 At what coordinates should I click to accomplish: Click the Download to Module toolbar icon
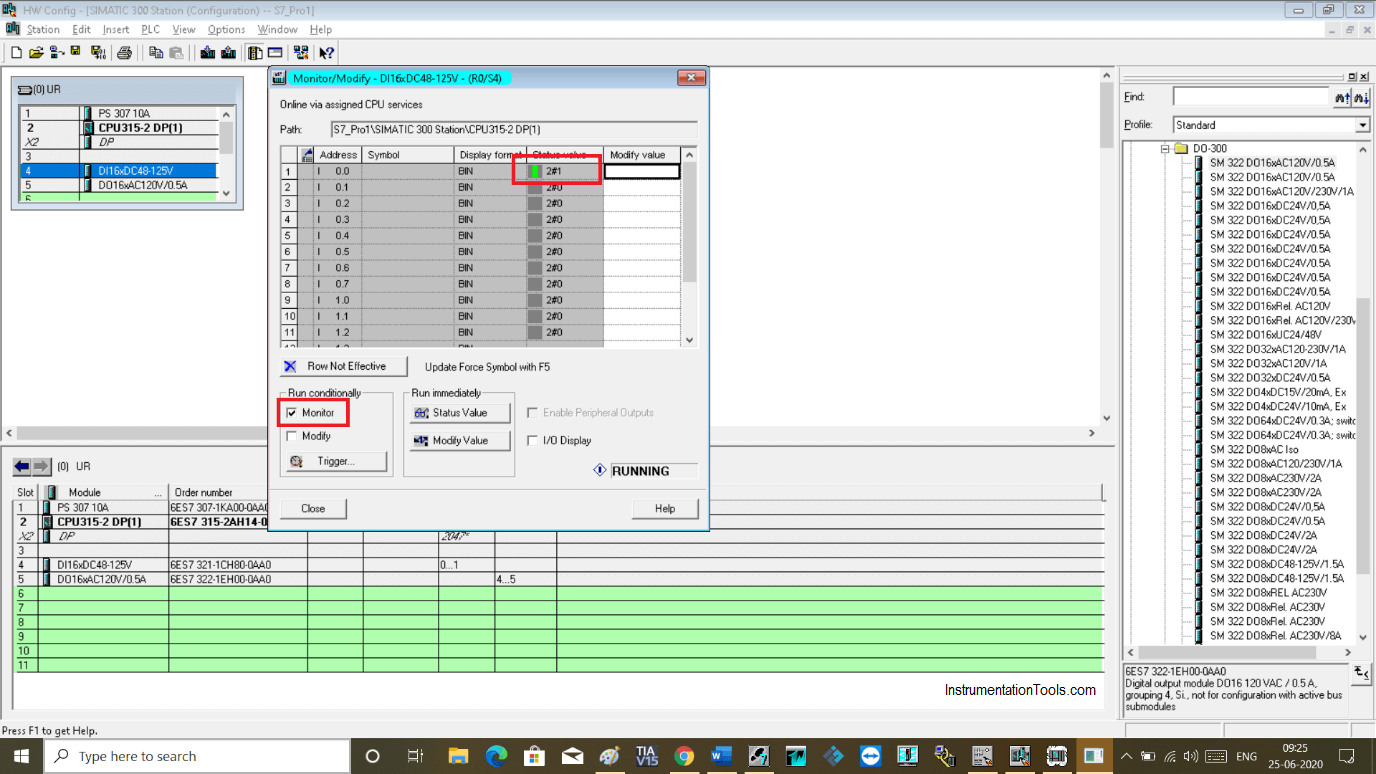[x=208, y=53]
